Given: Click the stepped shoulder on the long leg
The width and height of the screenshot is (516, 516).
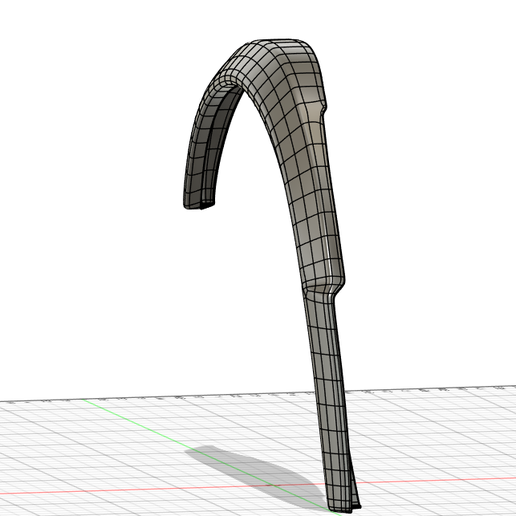Looking at the screenshot, I should pos(323,289).
